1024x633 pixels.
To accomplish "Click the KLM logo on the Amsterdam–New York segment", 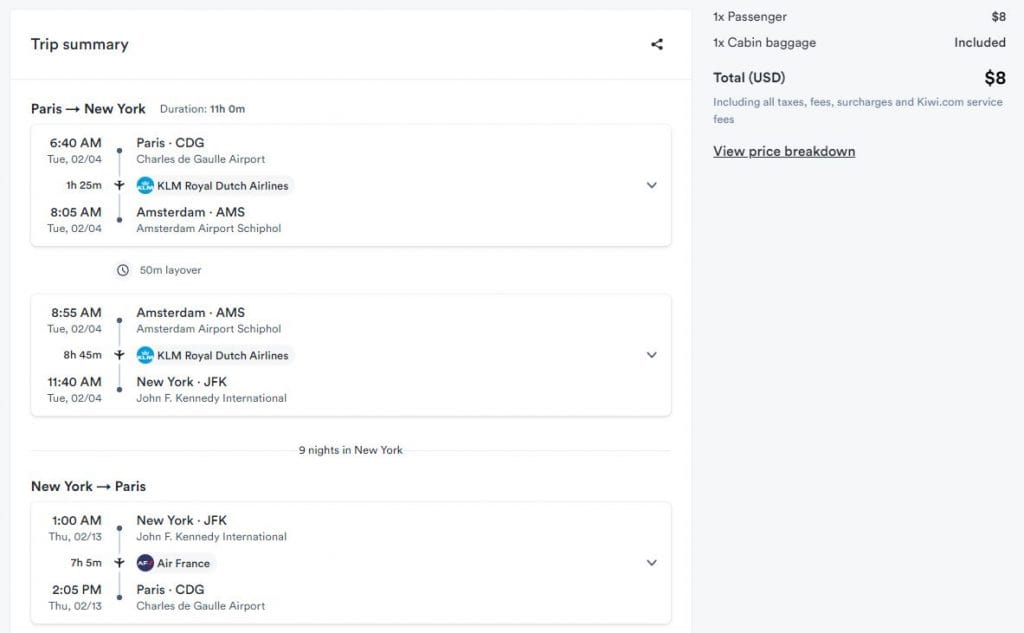I will click(144, 355).
